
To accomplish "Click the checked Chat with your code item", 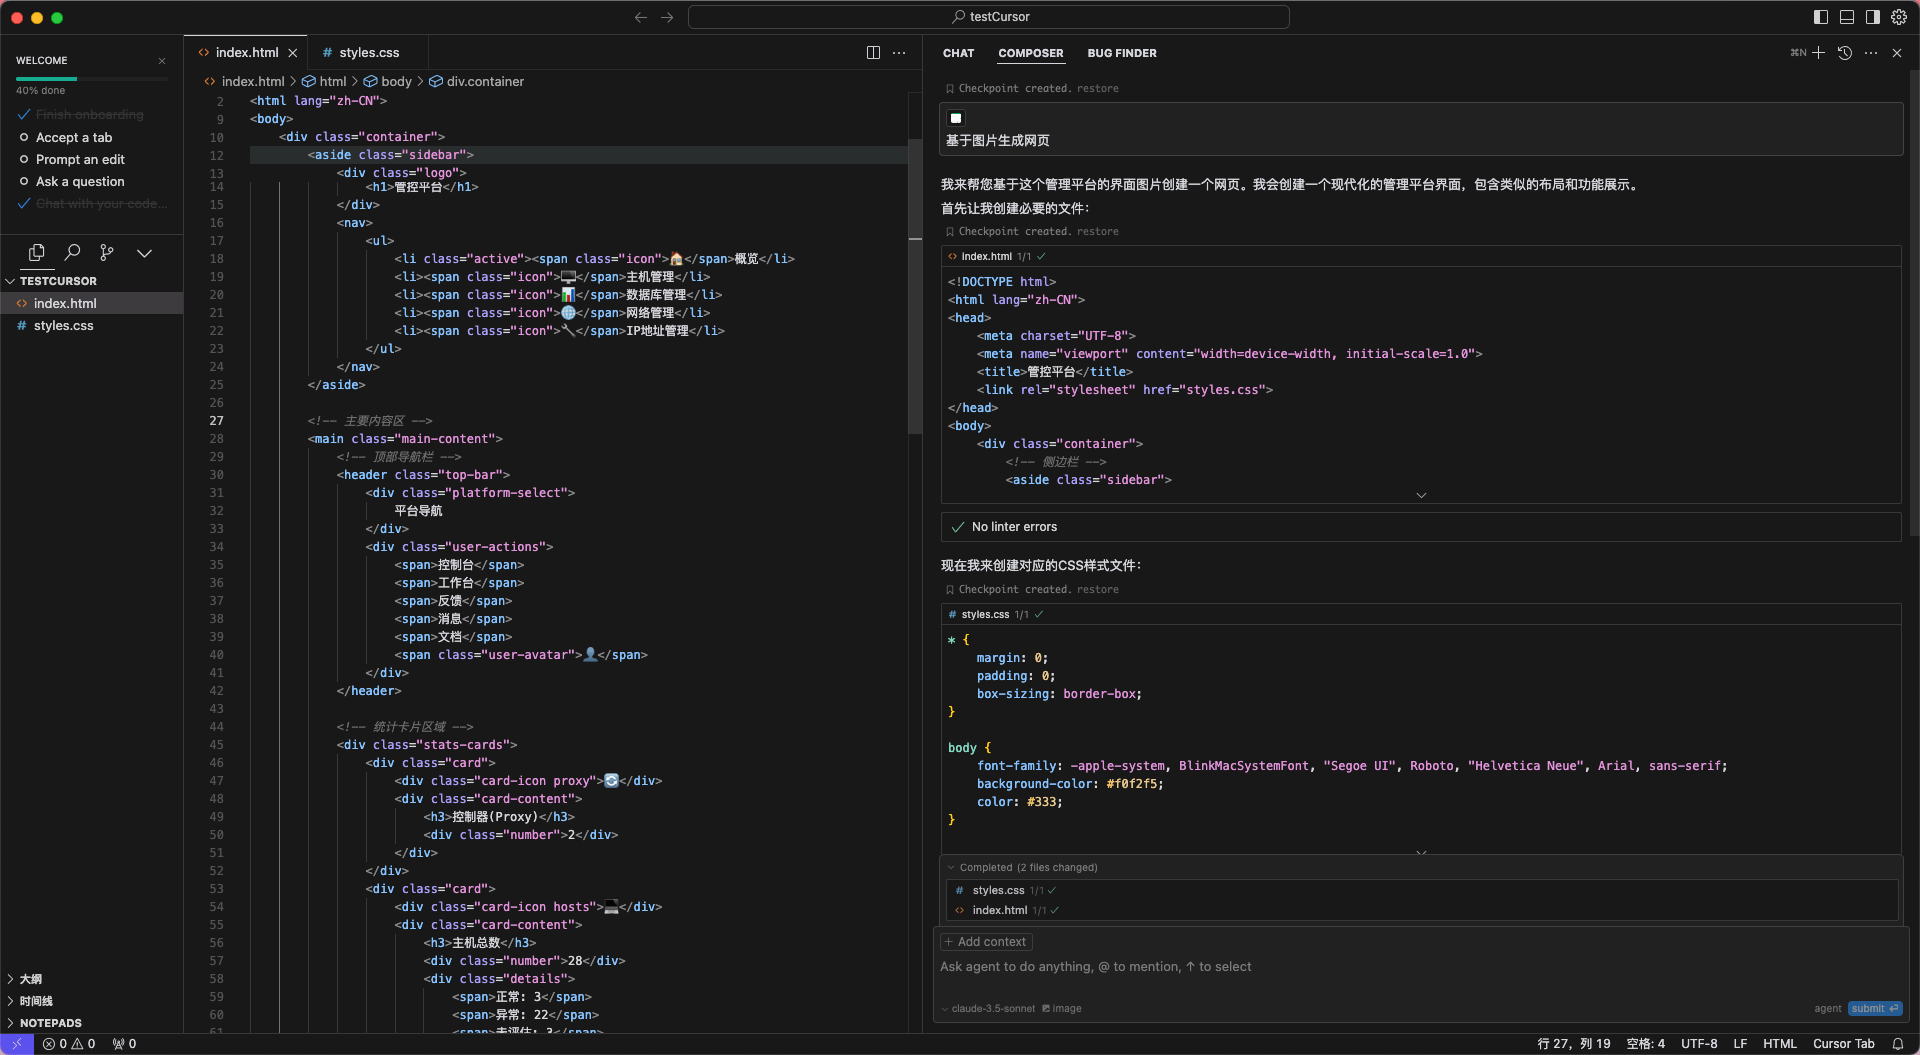I will coord(101,203).
